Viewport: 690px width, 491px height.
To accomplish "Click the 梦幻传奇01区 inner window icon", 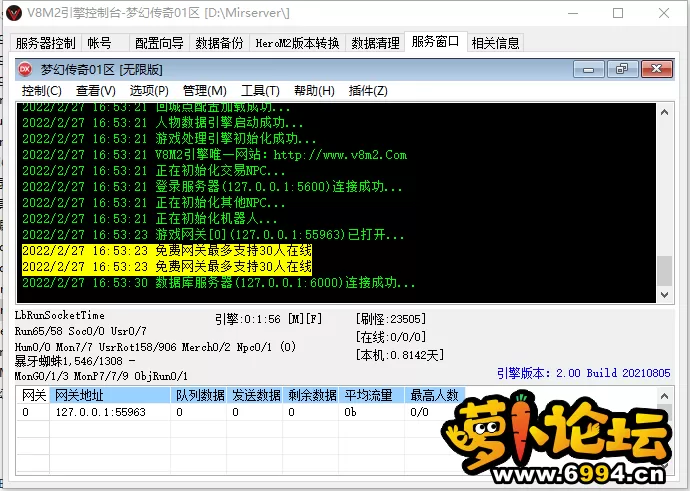I will 26,69.
